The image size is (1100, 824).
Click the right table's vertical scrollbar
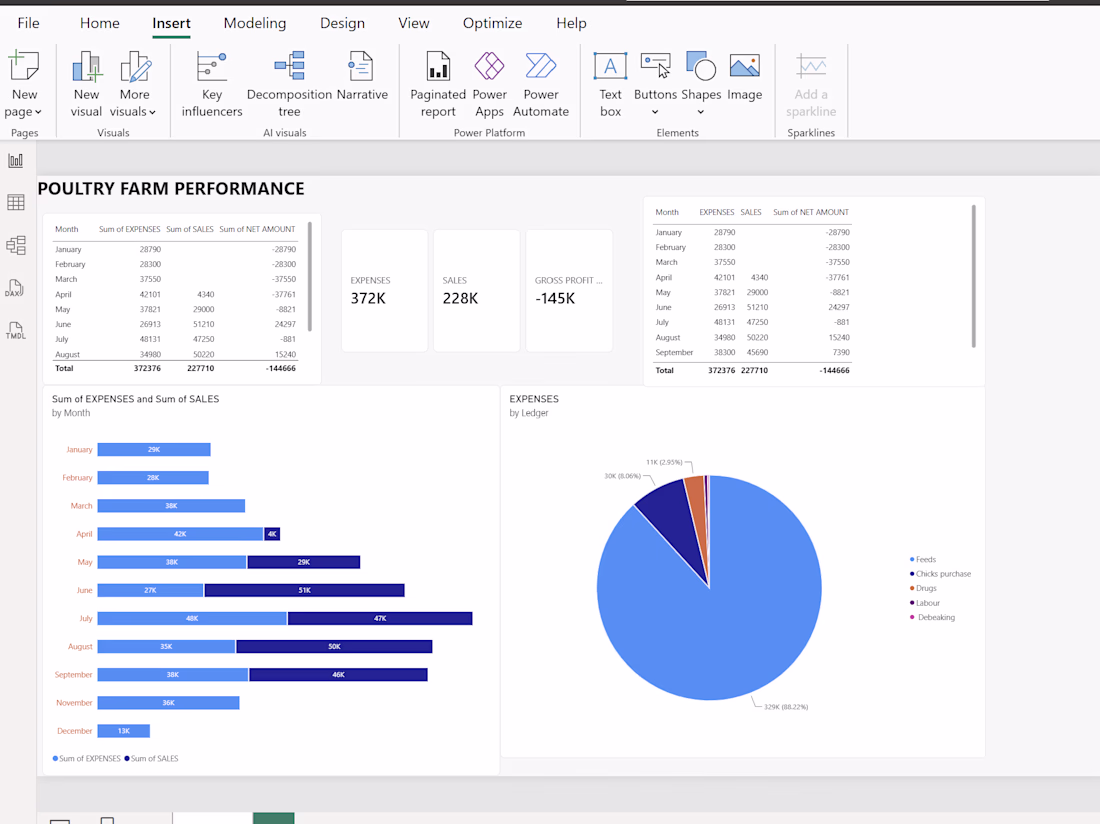[x=974, y=276]
